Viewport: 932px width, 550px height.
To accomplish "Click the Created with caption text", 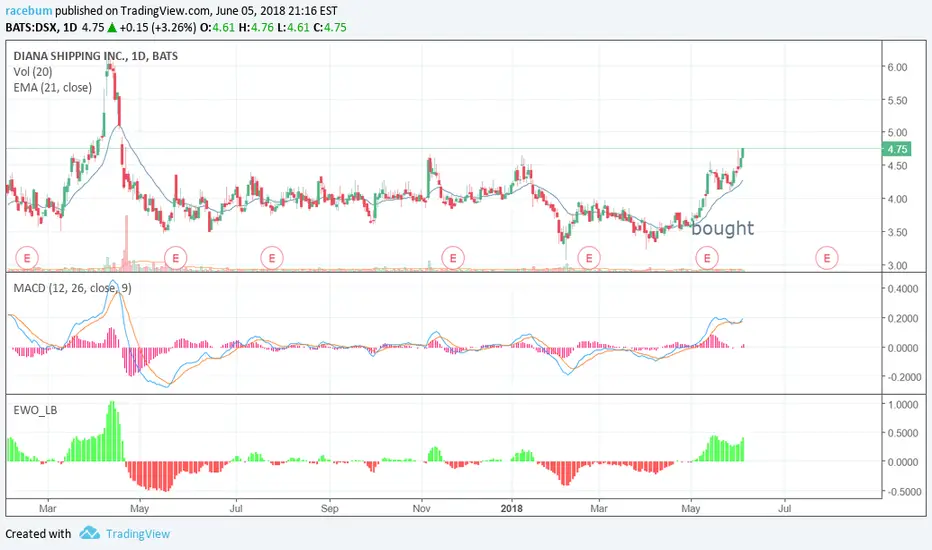I will pos(38,534).
